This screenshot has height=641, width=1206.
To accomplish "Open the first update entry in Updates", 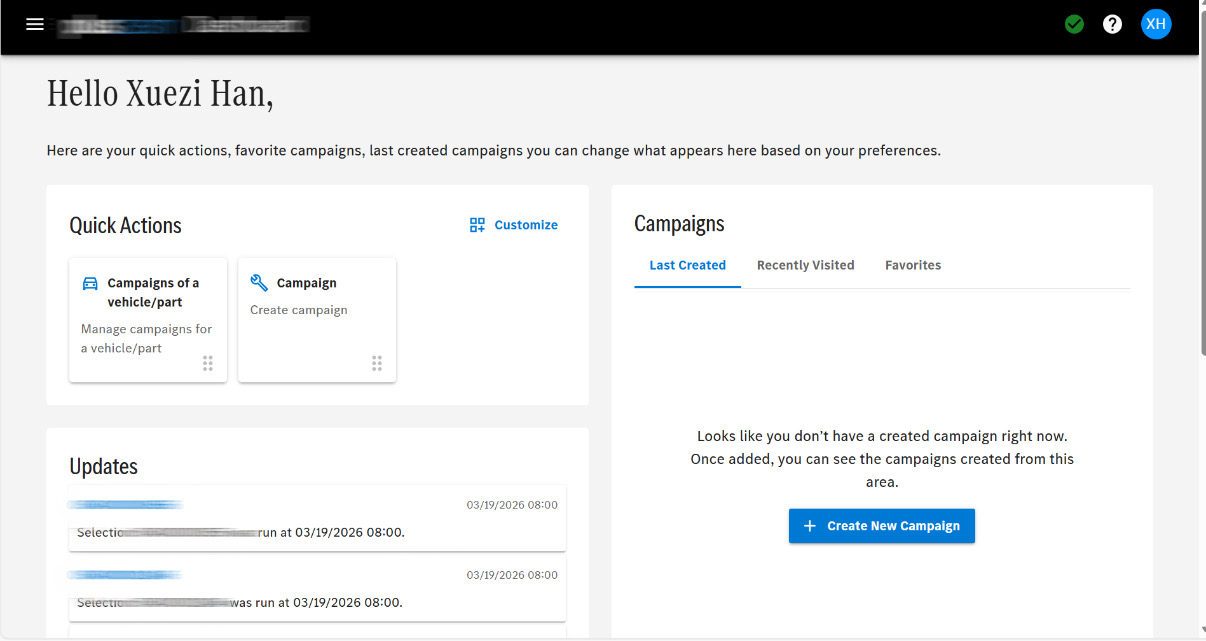I will [316, 519].
